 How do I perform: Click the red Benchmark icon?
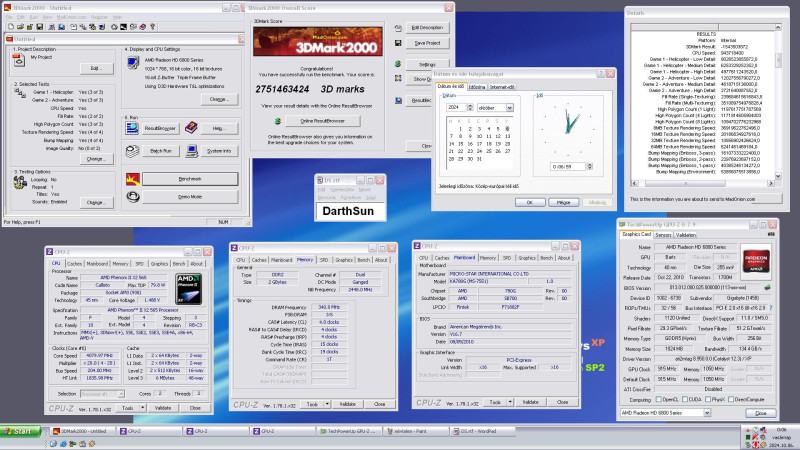(133, 179)
